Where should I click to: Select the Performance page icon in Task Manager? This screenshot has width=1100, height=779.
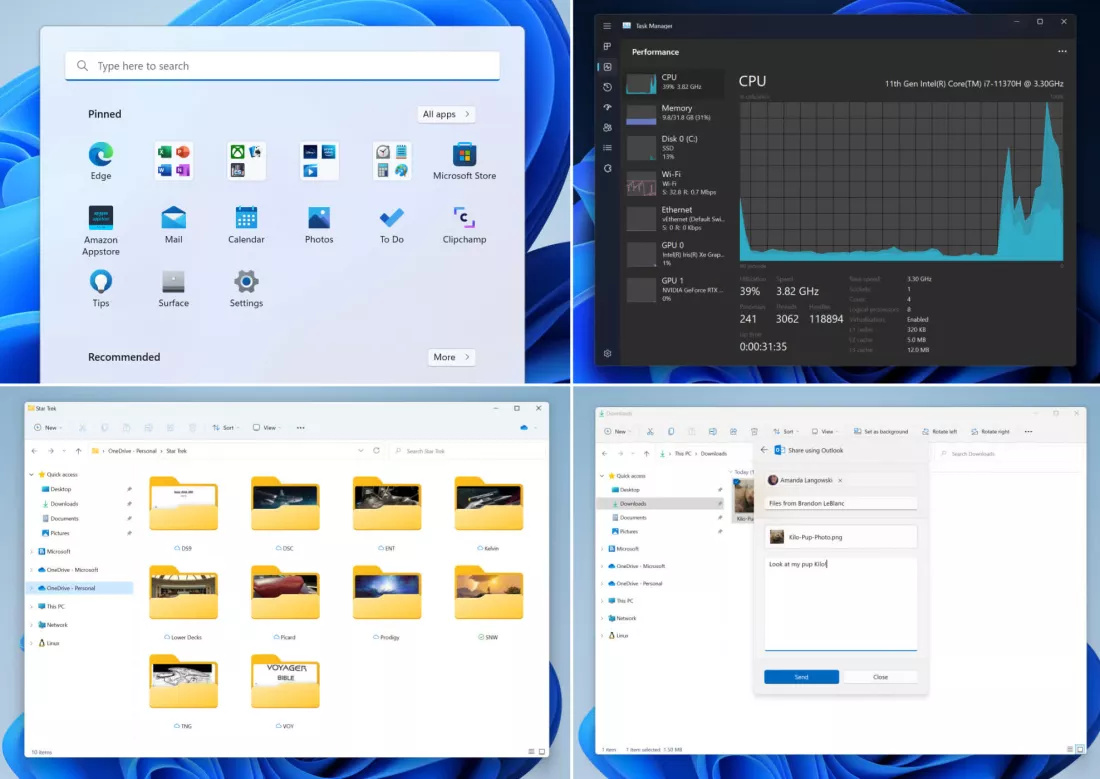coord(607,67)
